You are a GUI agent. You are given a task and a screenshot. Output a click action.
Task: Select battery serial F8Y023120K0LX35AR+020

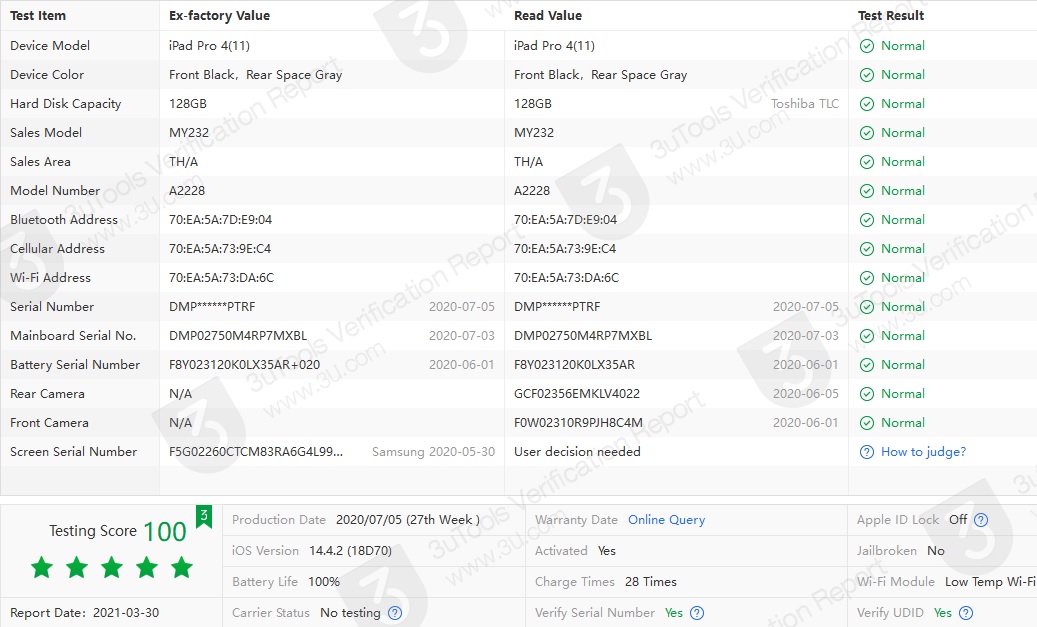tap(245, 365)
